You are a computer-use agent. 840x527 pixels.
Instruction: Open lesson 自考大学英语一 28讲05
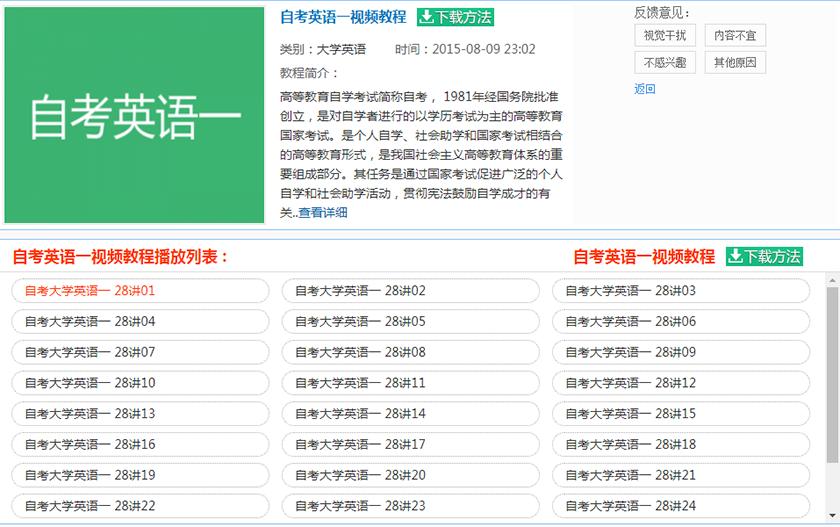[x=411, y=321]
